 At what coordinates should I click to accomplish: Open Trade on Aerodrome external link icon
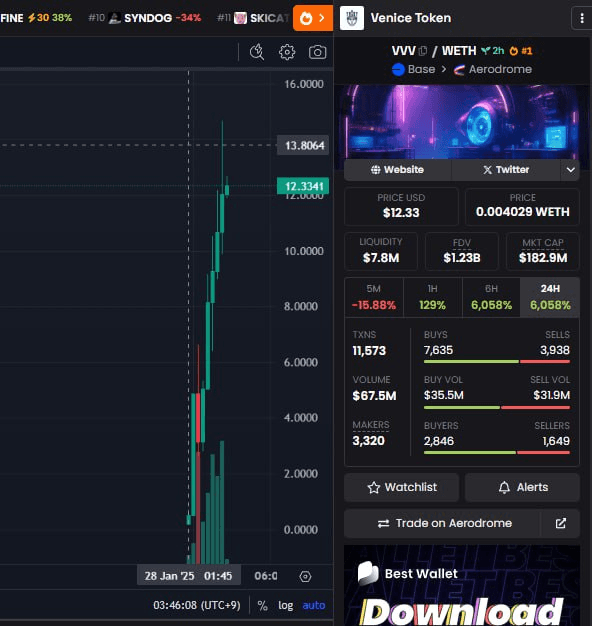[560, 523]
